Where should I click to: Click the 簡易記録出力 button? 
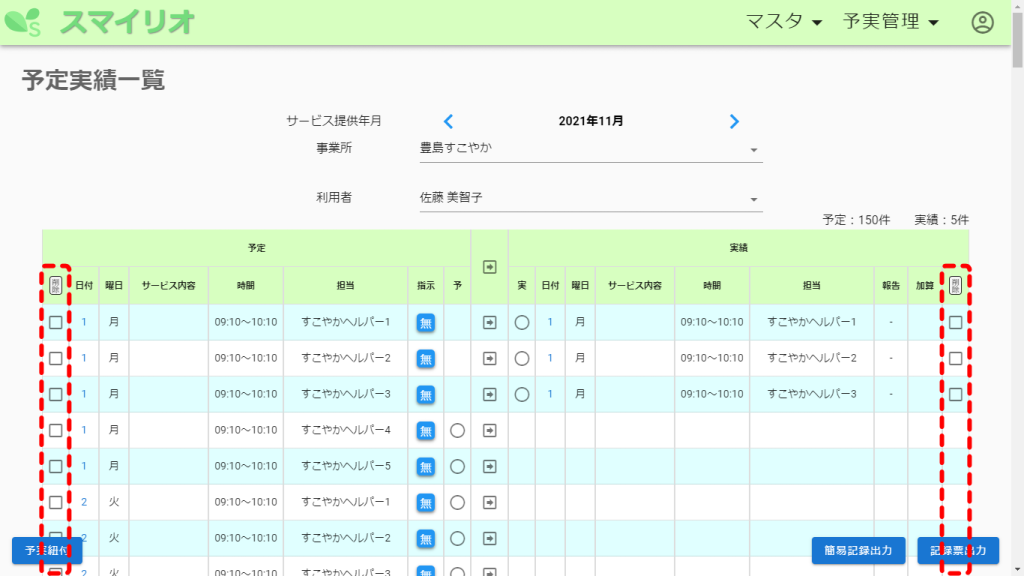pyautogui.click(x=858, y=551)
